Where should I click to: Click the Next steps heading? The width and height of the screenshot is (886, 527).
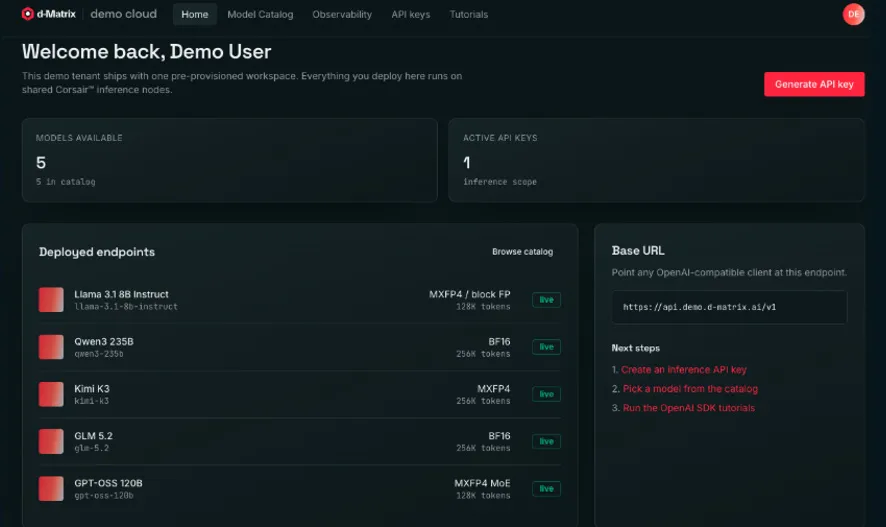point(636,348)
